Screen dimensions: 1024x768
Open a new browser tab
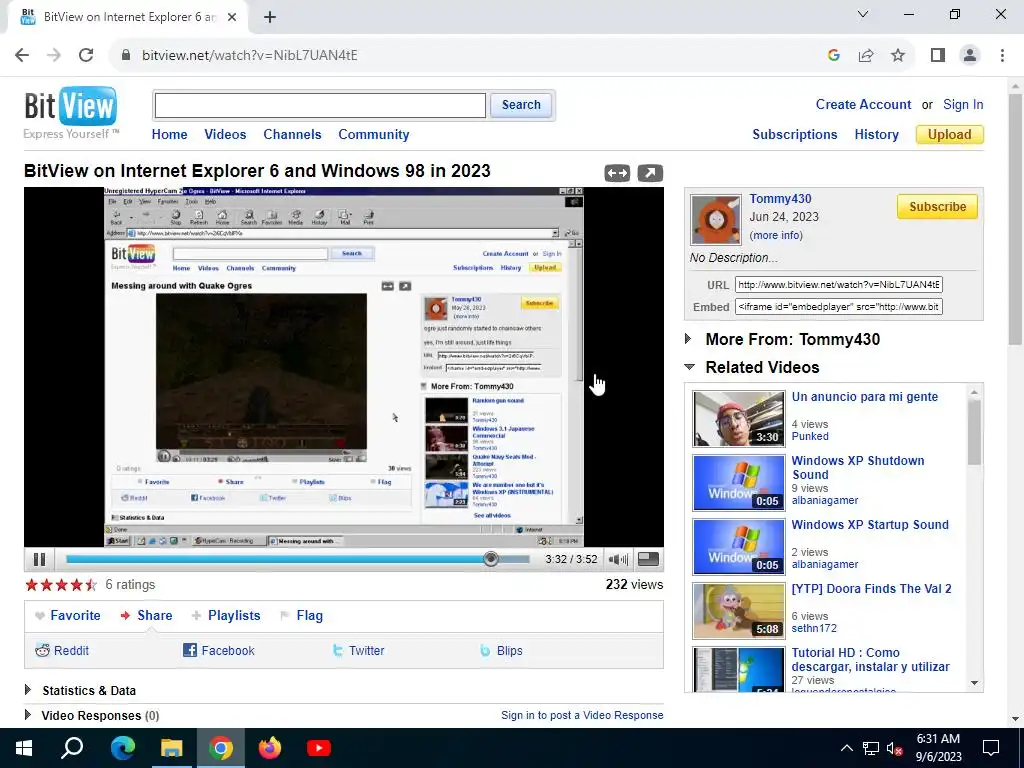[270, 17]
